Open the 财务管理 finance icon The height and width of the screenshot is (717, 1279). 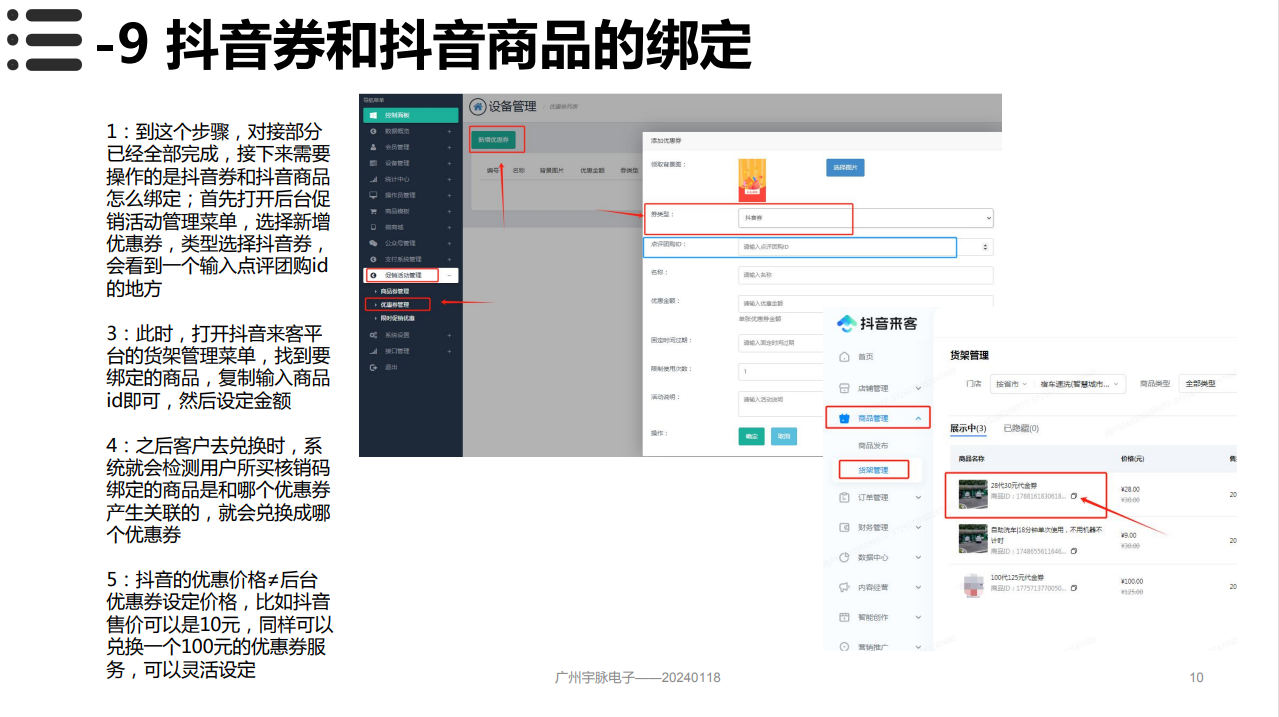[844, 526]
